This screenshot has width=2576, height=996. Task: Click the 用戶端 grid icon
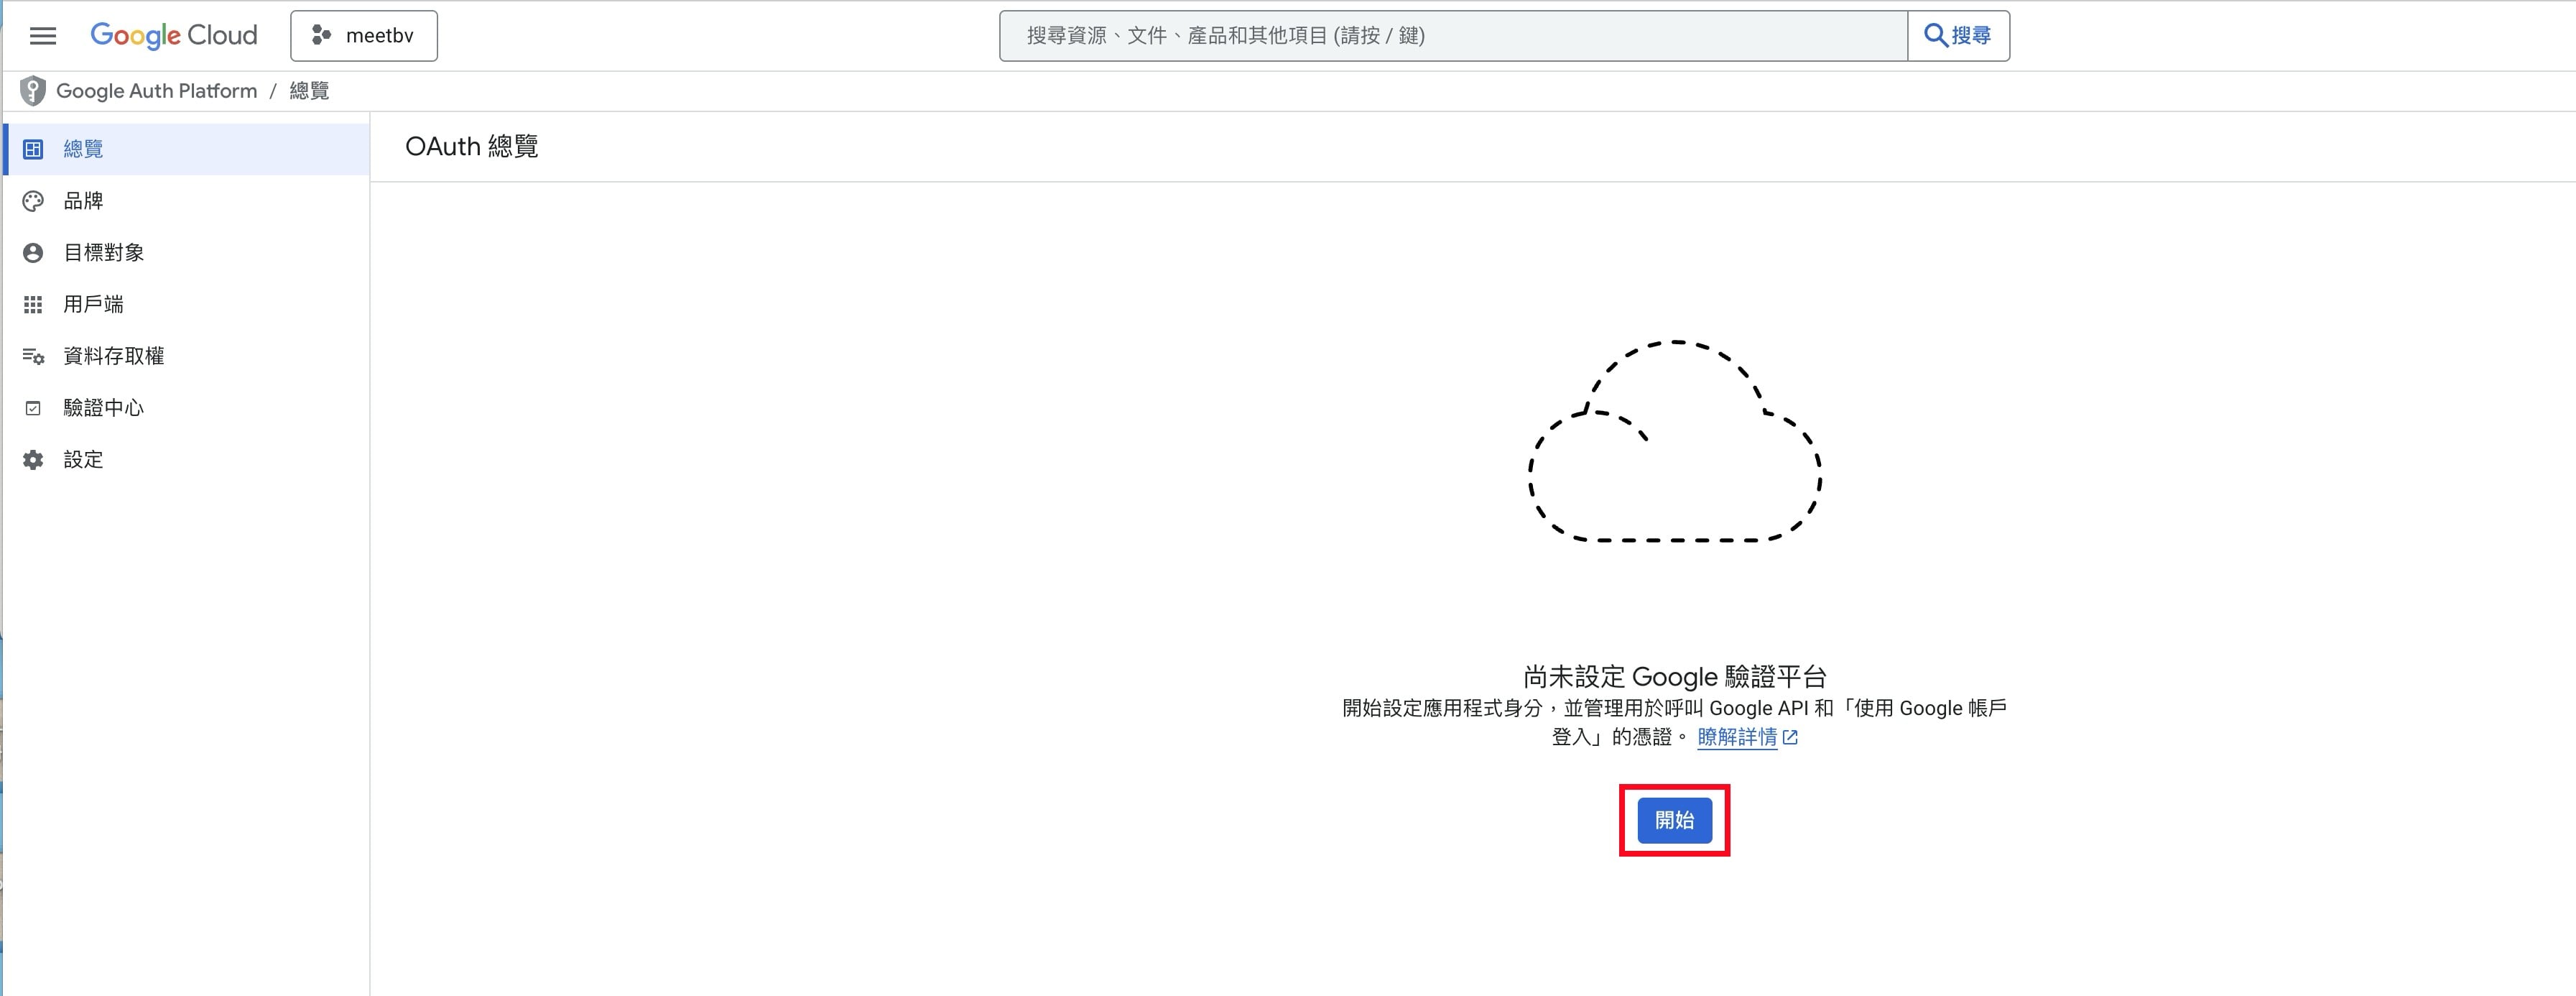coord(33,305)
